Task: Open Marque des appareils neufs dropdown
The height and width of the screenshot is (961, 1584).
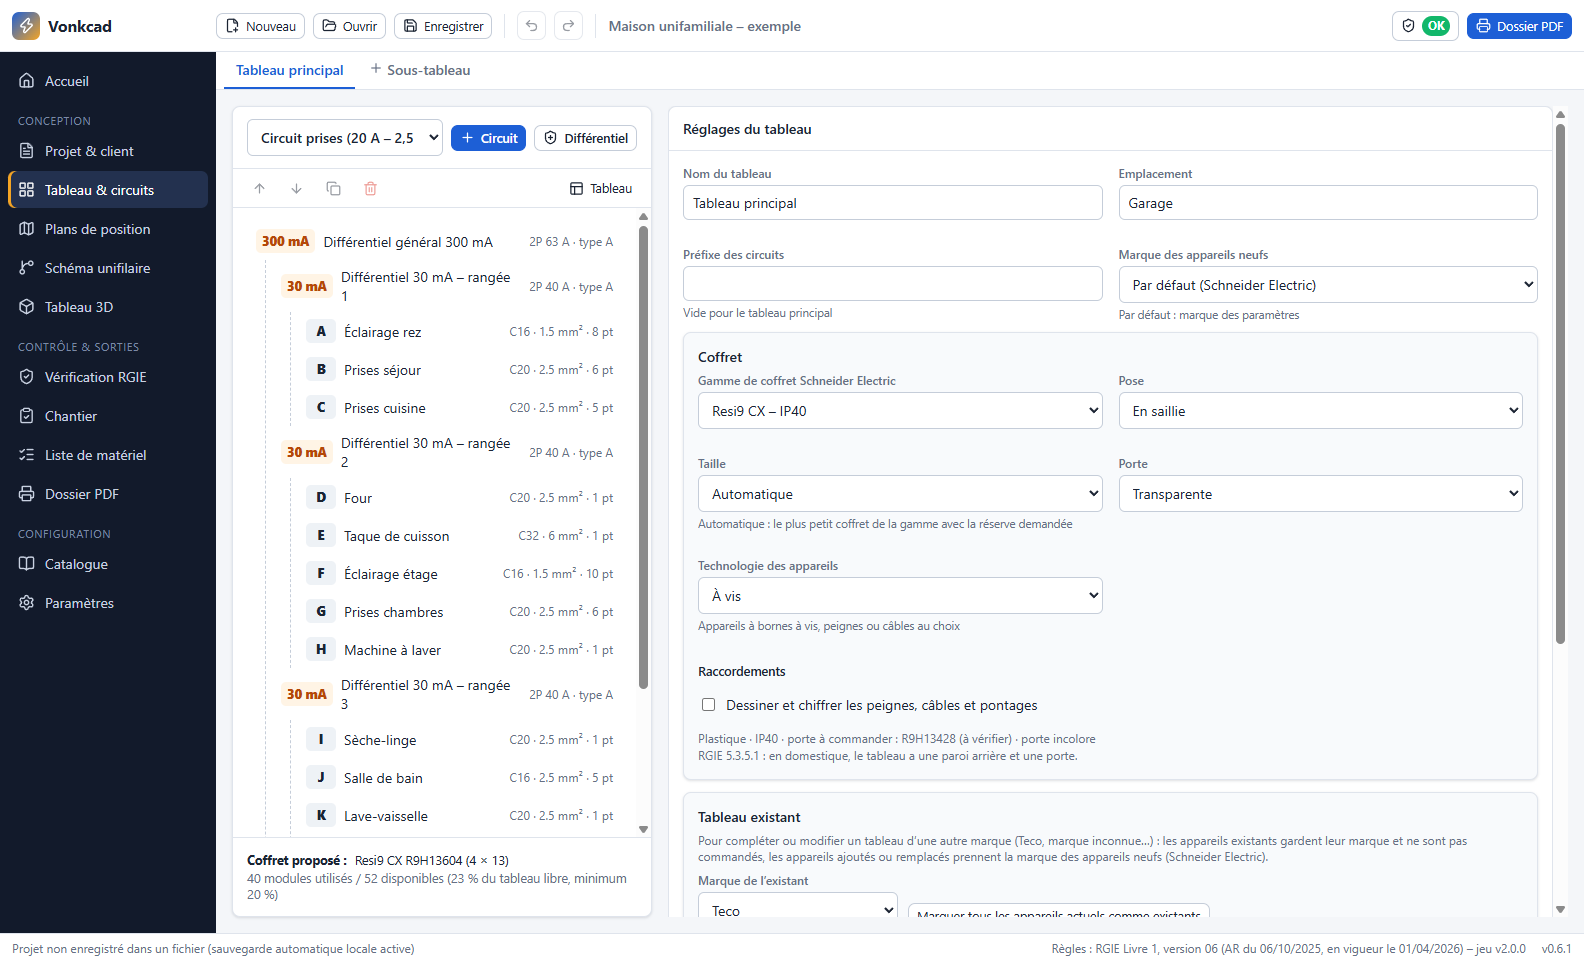Action: pyautogui.click(x=1328, y=285)
